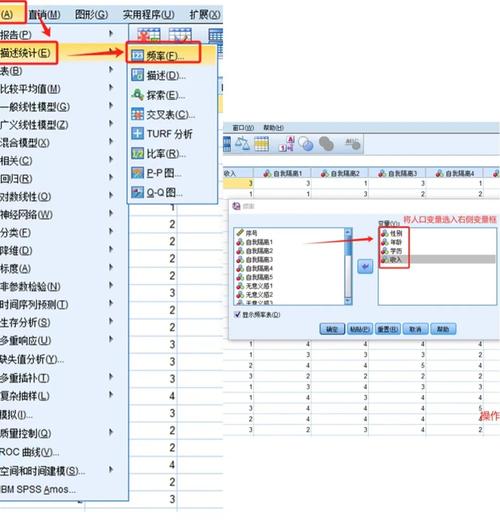Image resolution: width=500 pixels, height=524 pixels.
Task: Click the 确定 OK button in the dialog
Action: coord(332,329)
